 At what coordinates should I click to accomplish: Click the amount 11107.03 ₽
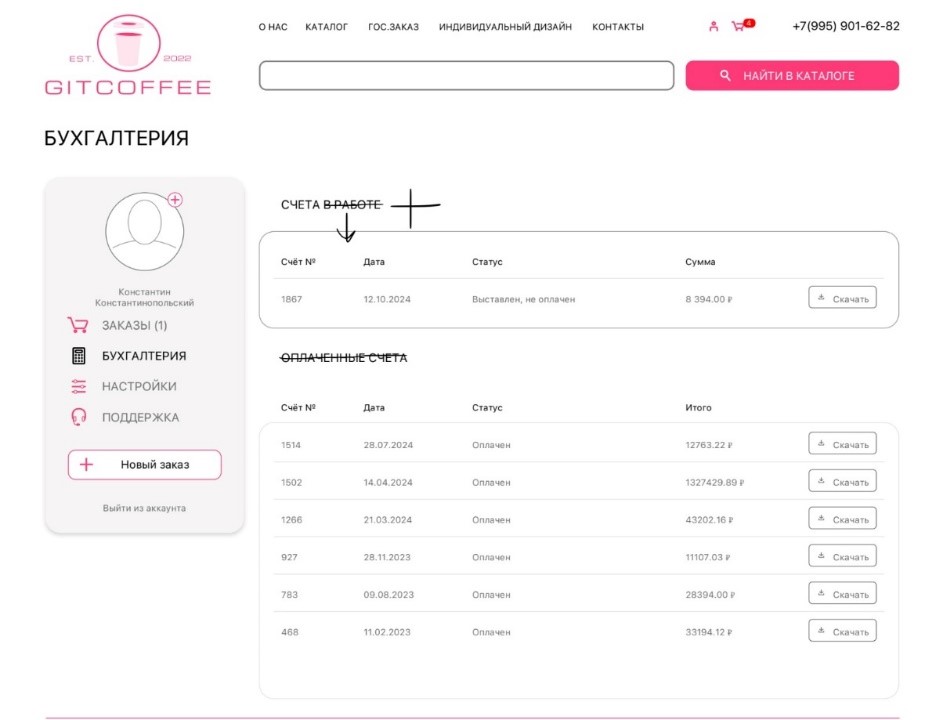[707, 557]
